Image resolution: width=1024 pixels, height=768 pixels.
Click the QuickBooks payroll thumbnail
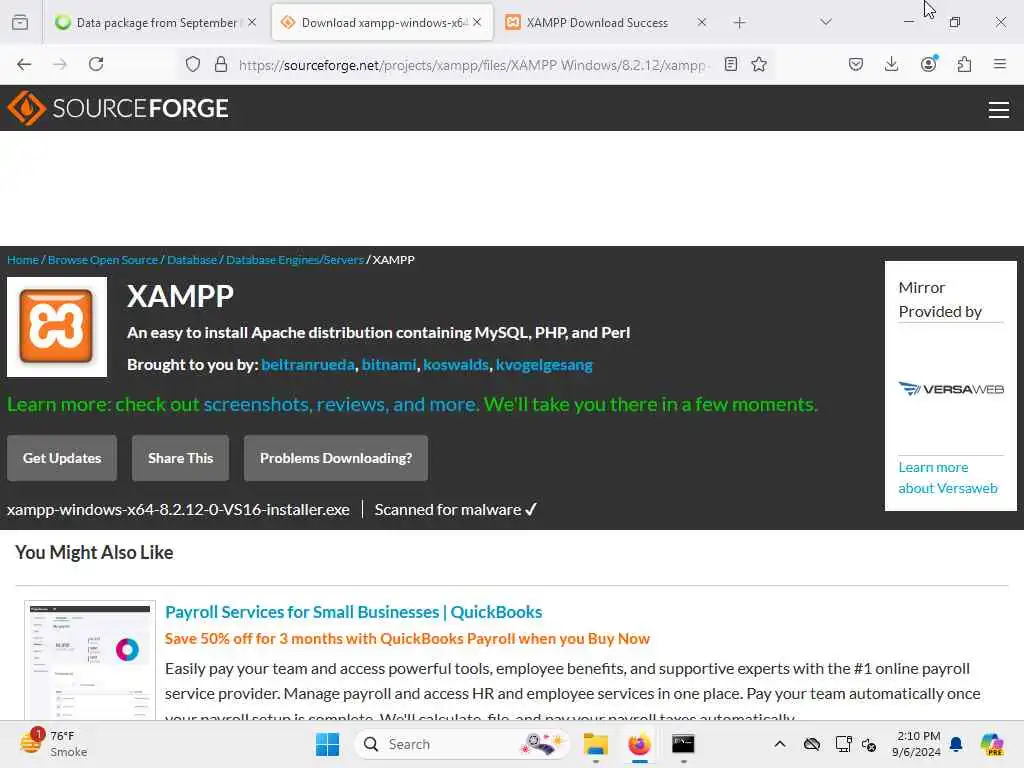tap(90, 660)
